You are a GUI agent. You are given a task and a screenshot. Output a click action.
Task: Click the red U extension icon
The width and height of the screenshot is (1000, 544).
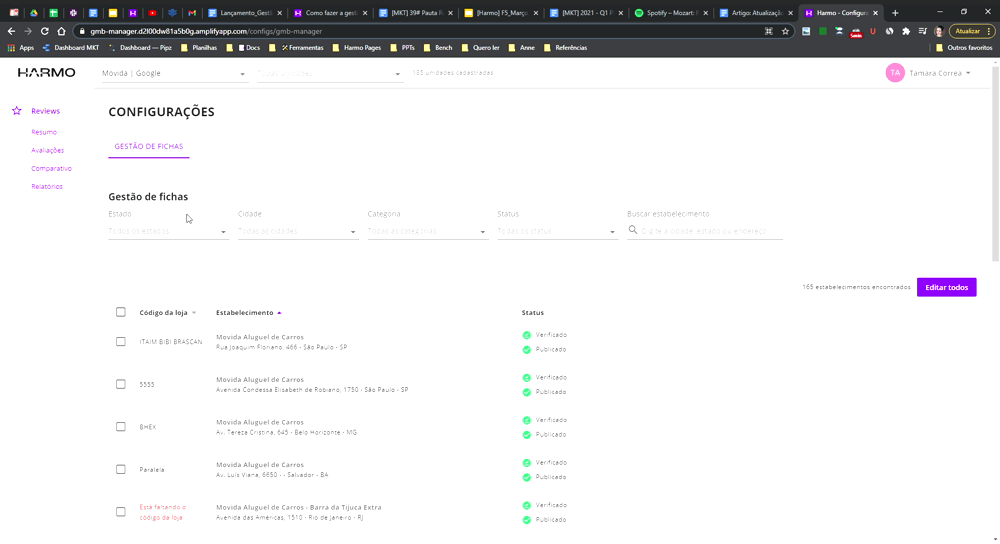click(x=872, y=31)
